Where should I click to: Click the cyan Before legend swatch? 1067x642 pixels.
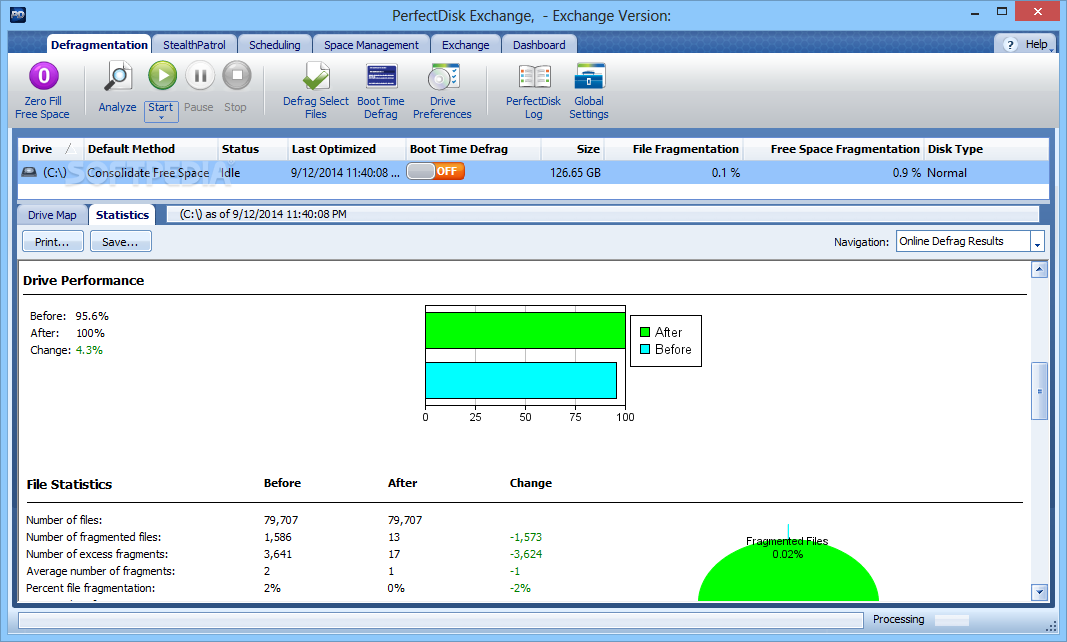645,349
